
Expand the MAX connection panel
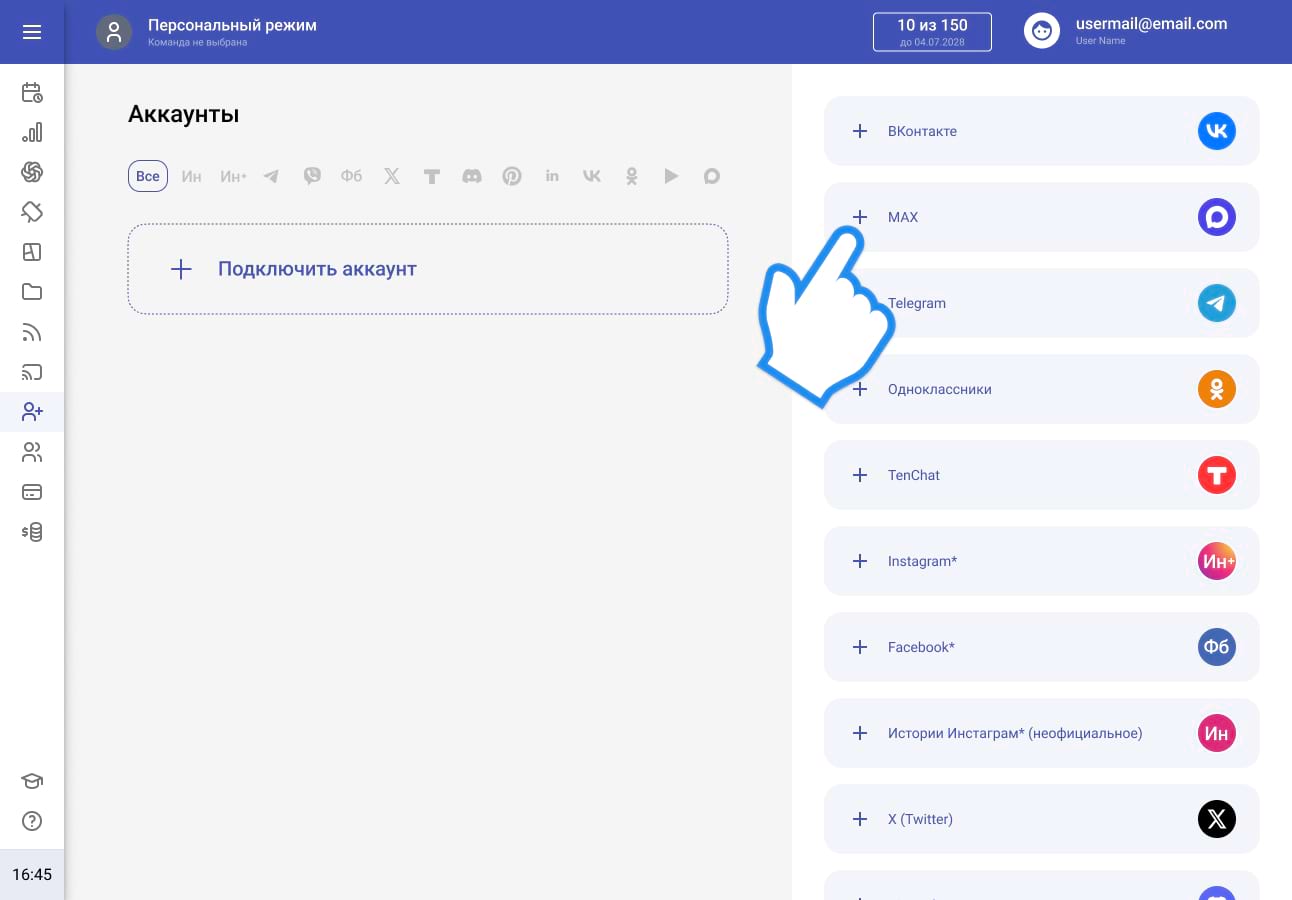(x=1041, y=217)
